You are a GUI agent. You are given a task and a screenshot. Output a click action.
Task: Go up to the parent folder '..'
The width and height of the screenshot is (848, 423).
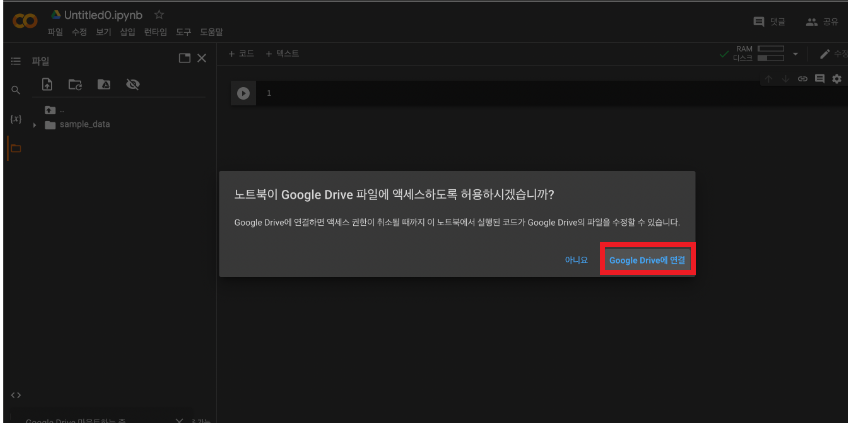click(x=55, y=110)
